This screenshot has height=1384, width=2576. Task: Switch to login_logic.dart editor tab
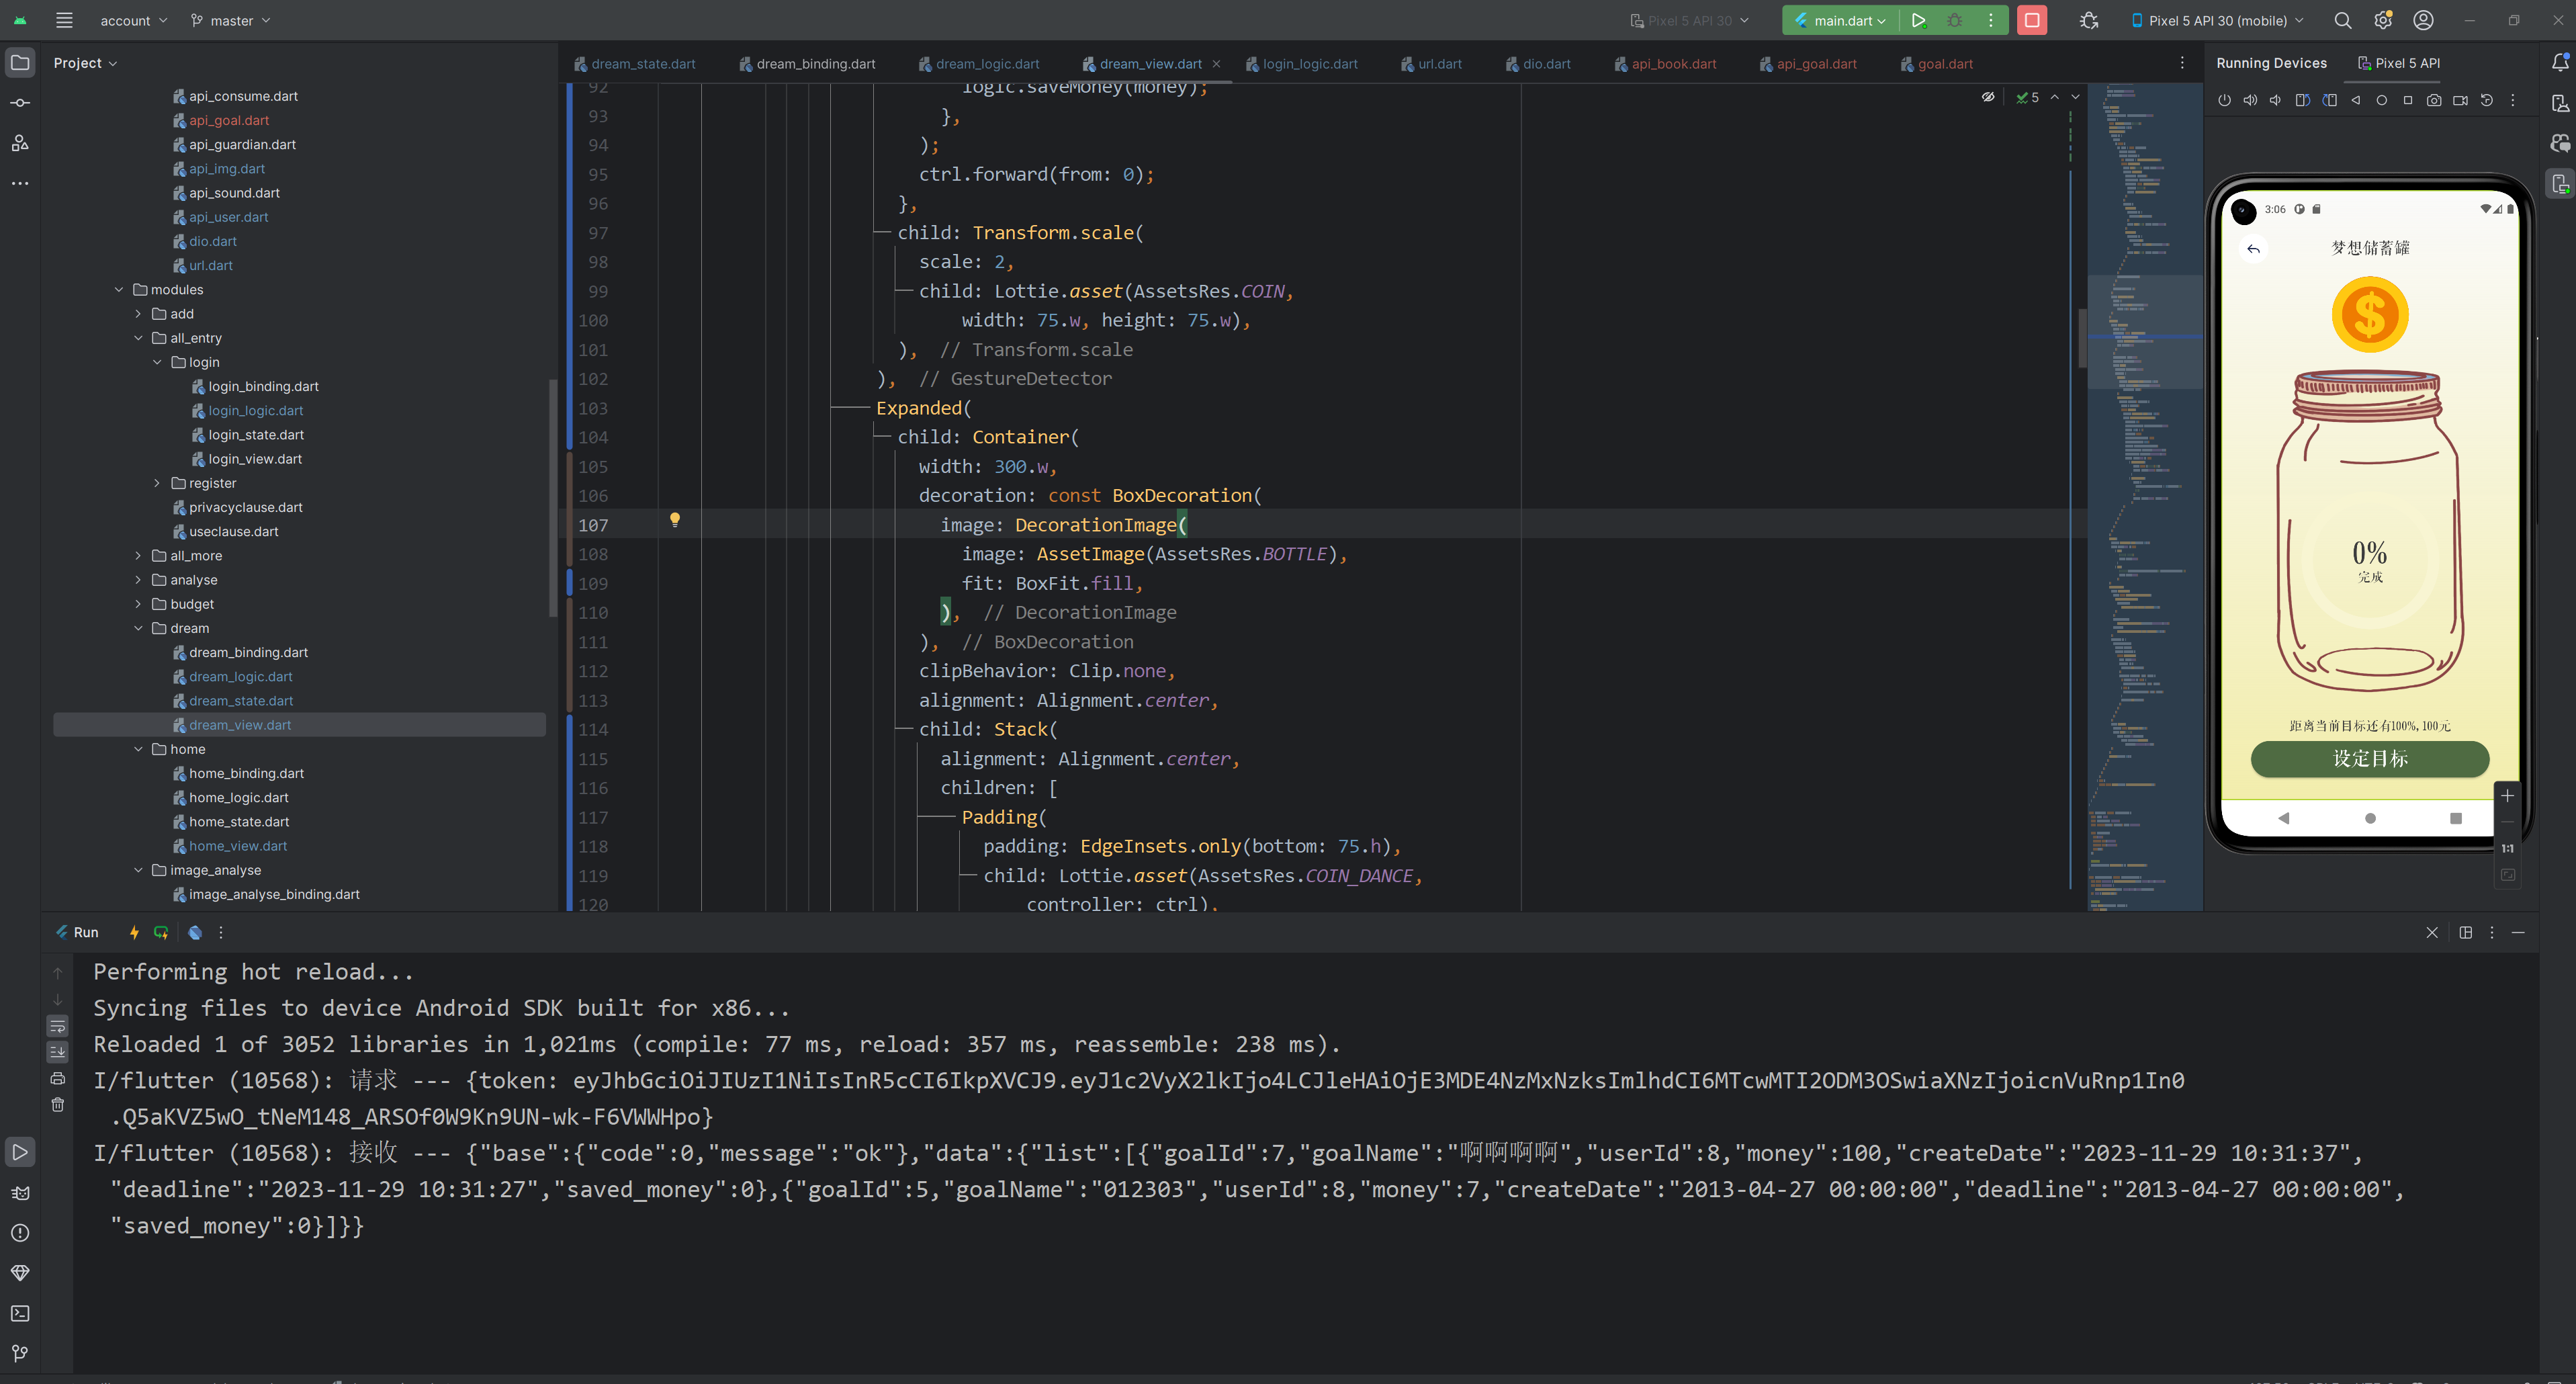[1309, 64]
